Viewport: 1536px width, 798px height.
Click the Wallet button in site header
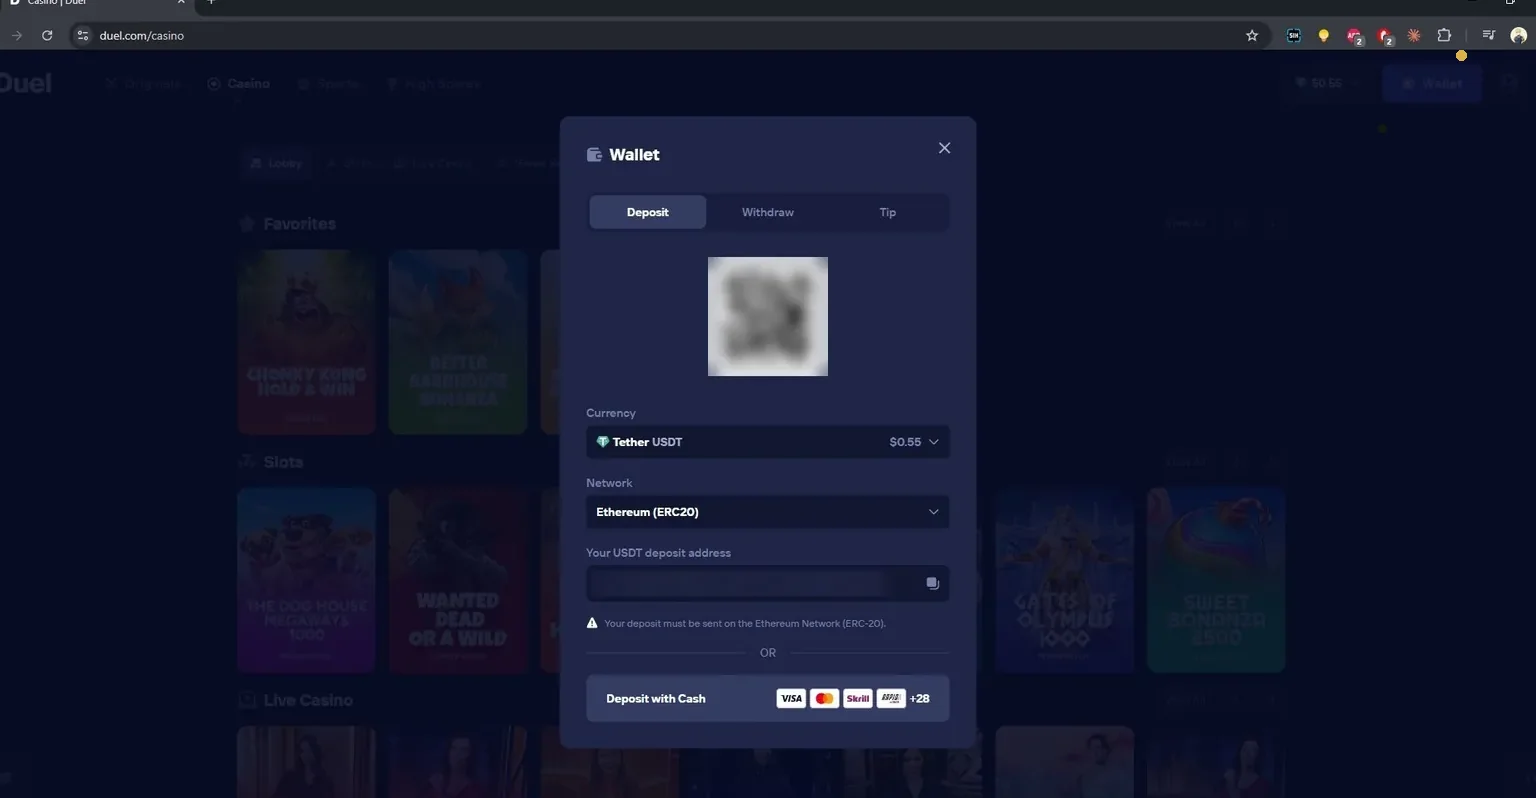pyautogui.click(x=1432, y=83)
